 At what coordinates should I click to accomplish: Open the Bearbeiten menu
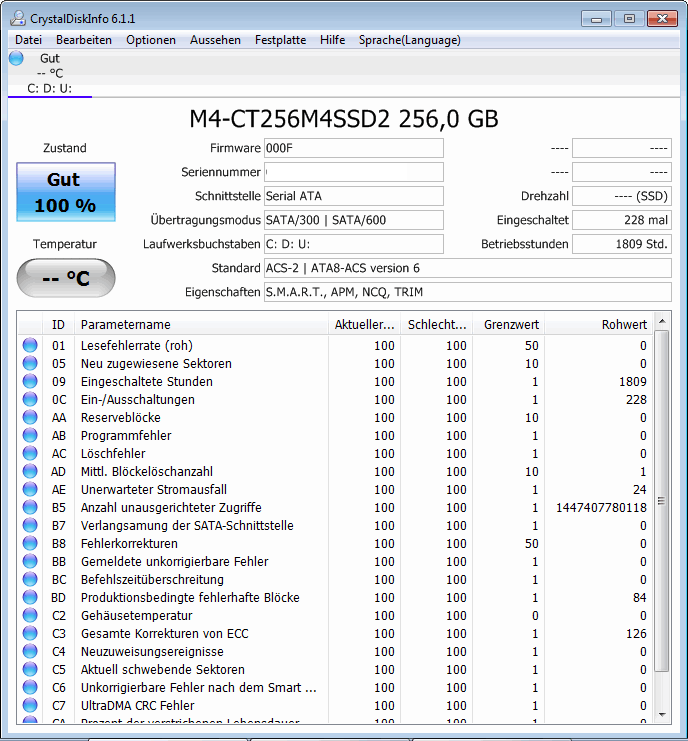(84, 40)
